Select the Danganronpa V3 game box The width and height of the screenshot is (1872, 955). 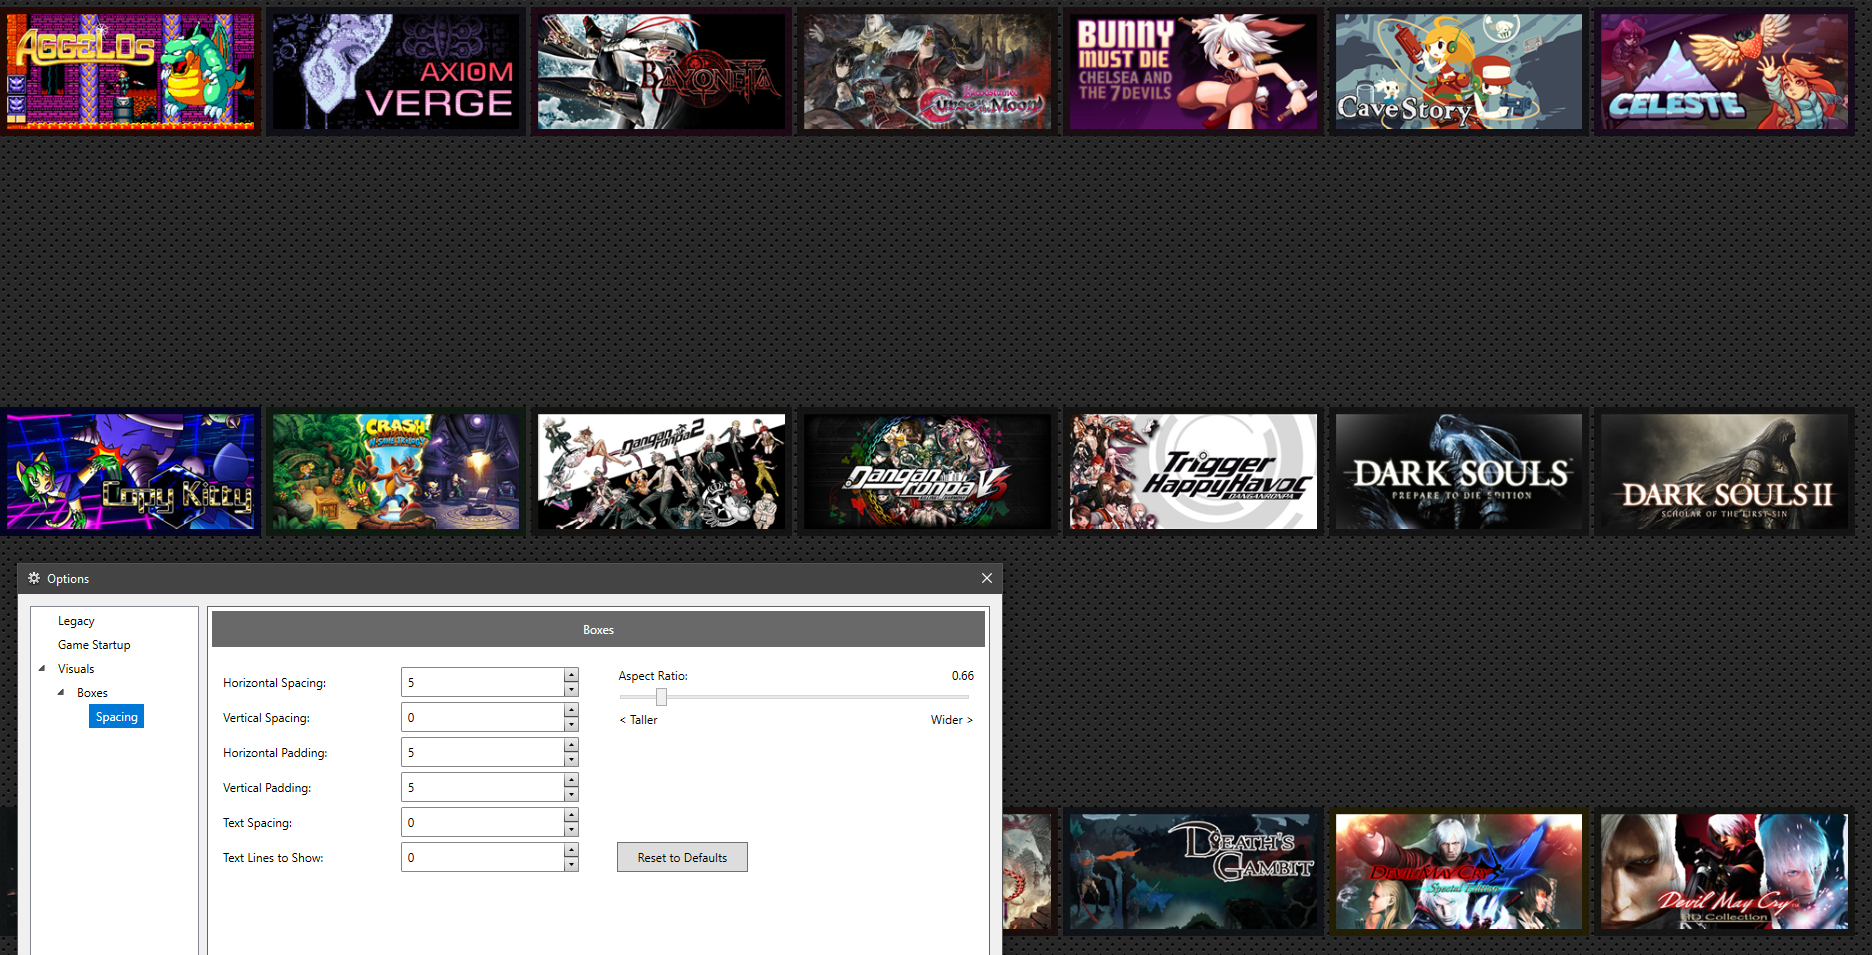pyautogui.click(x=927, y=471)
